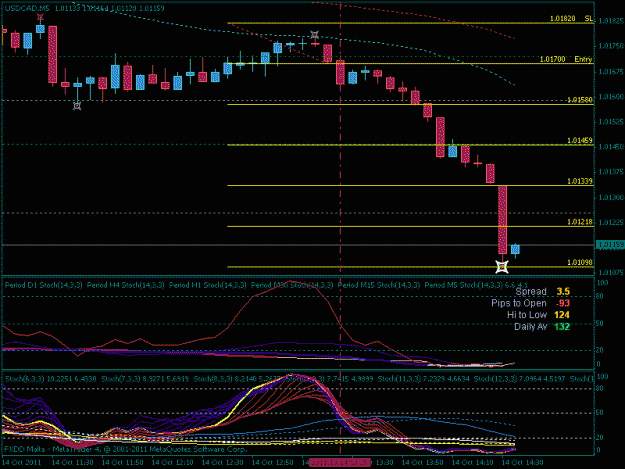Select the Period H4 Stoch(14,3,3) label

tap(126, 285)
